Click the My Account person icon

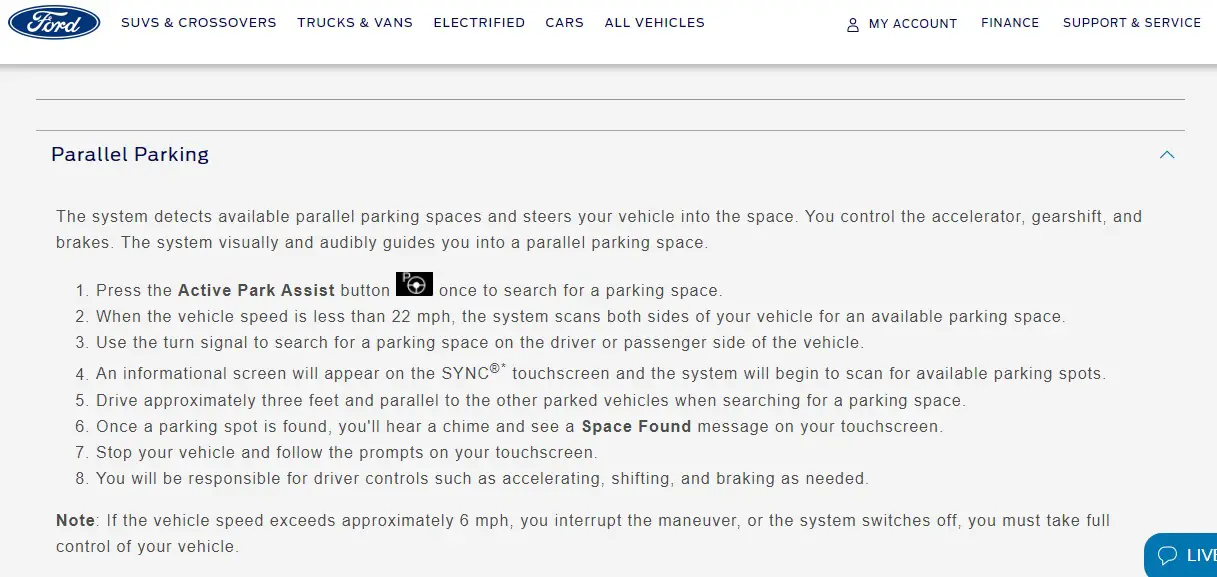pos(853,24)
